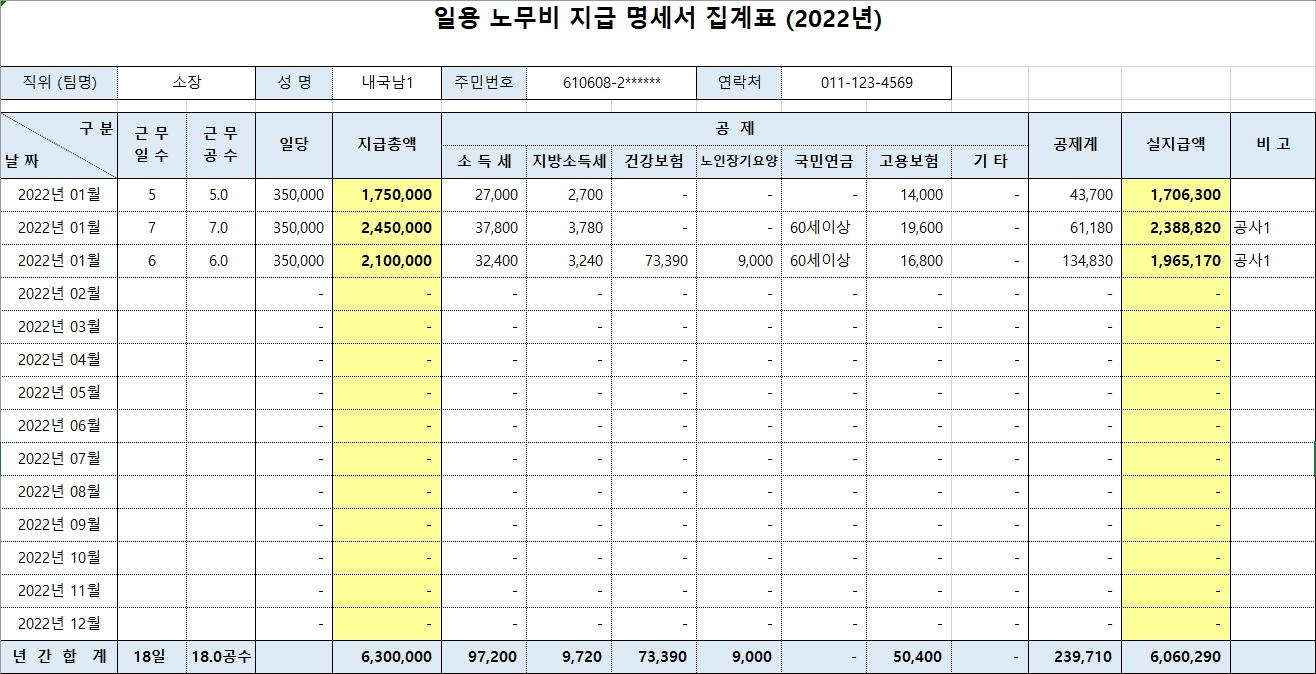Select the deduction total cell 43,700
The image size is (1316, 674).
1075,195
